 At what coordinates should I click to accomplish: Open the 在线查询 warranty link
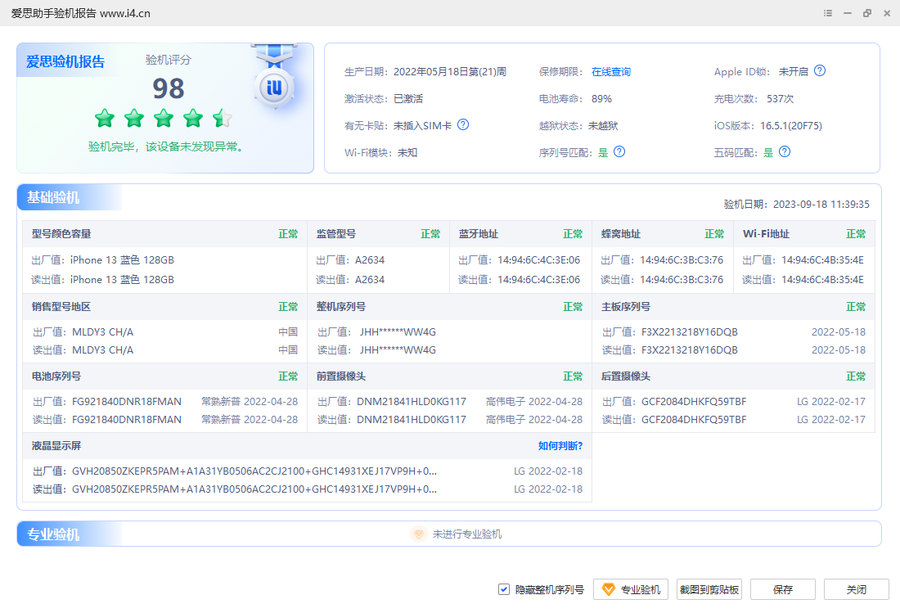[x=611, y=72]
